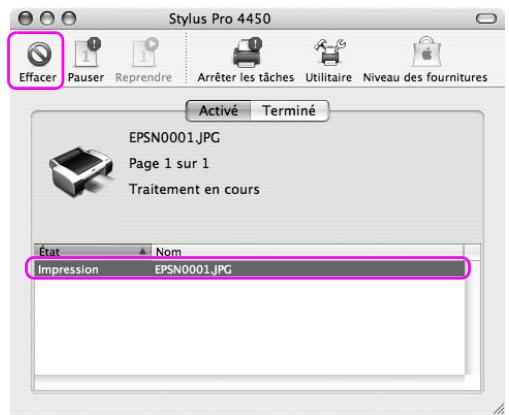Click the toolbar toggle pill button in title bar
Viewport: 509px width, 415px height.
click(486, 18)
